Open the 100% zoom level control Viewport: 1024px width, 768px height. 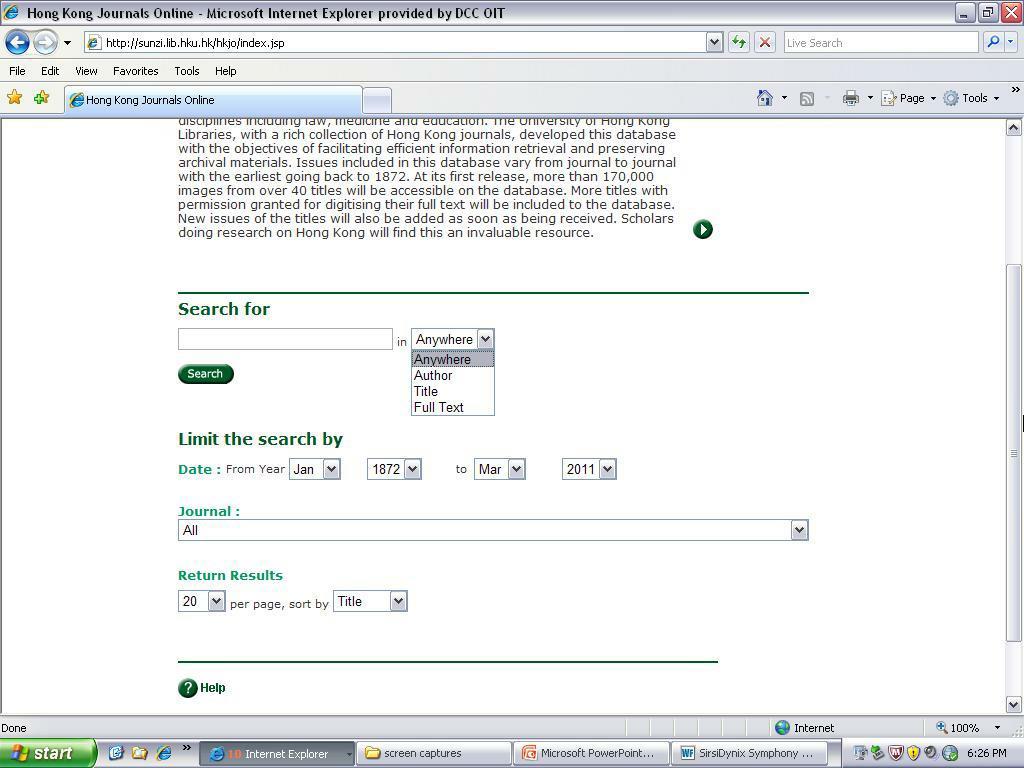[x=968, y=728]
